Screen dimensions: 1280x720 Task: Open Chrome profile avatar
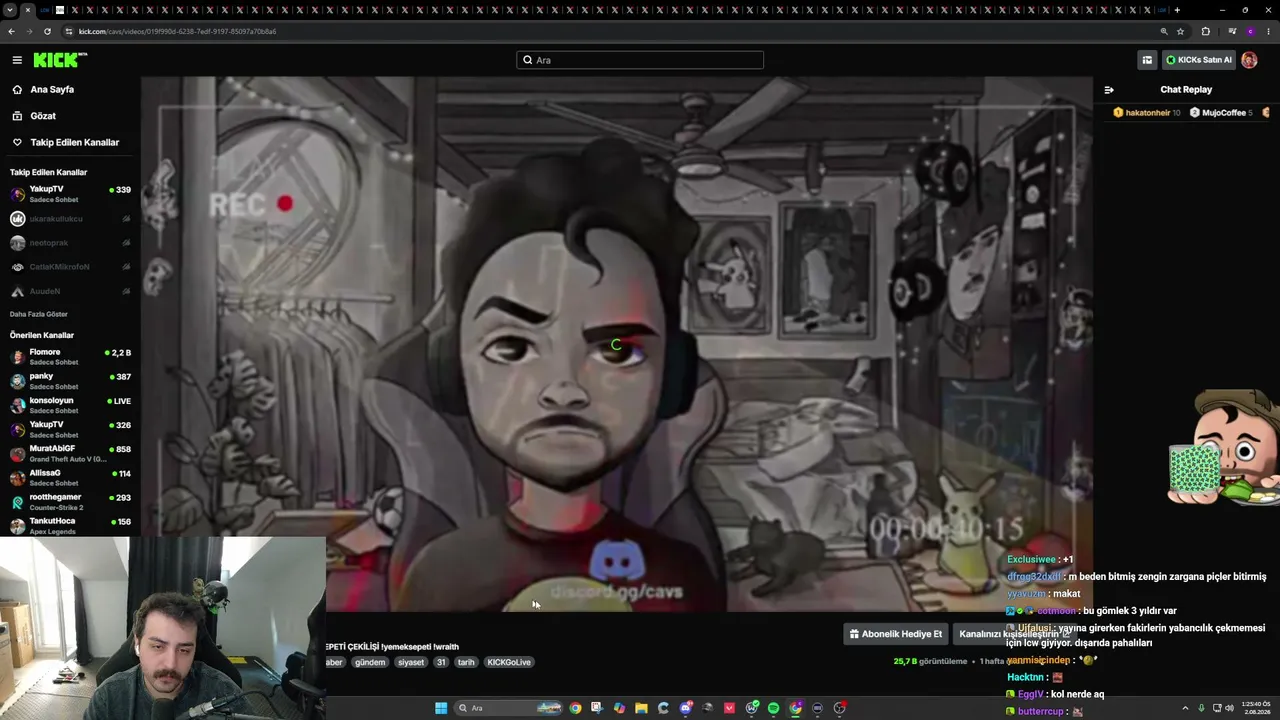(x=1250, y=31)
